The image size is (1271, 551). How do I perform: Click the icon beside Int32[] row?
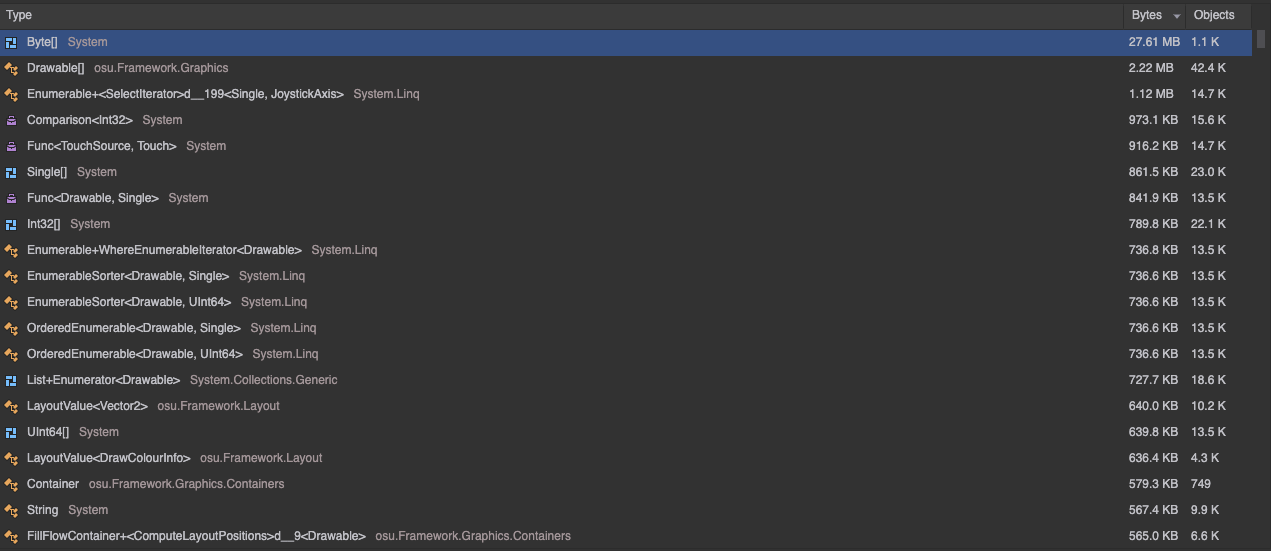11,224
